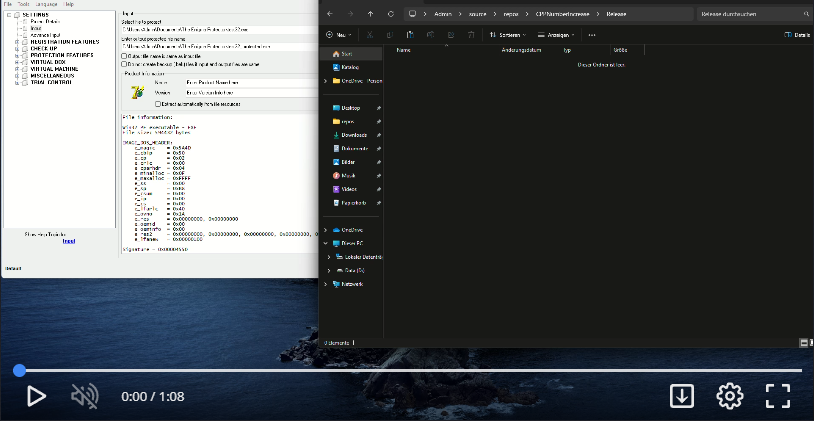Expand the Netzwerk tree node

325,284
